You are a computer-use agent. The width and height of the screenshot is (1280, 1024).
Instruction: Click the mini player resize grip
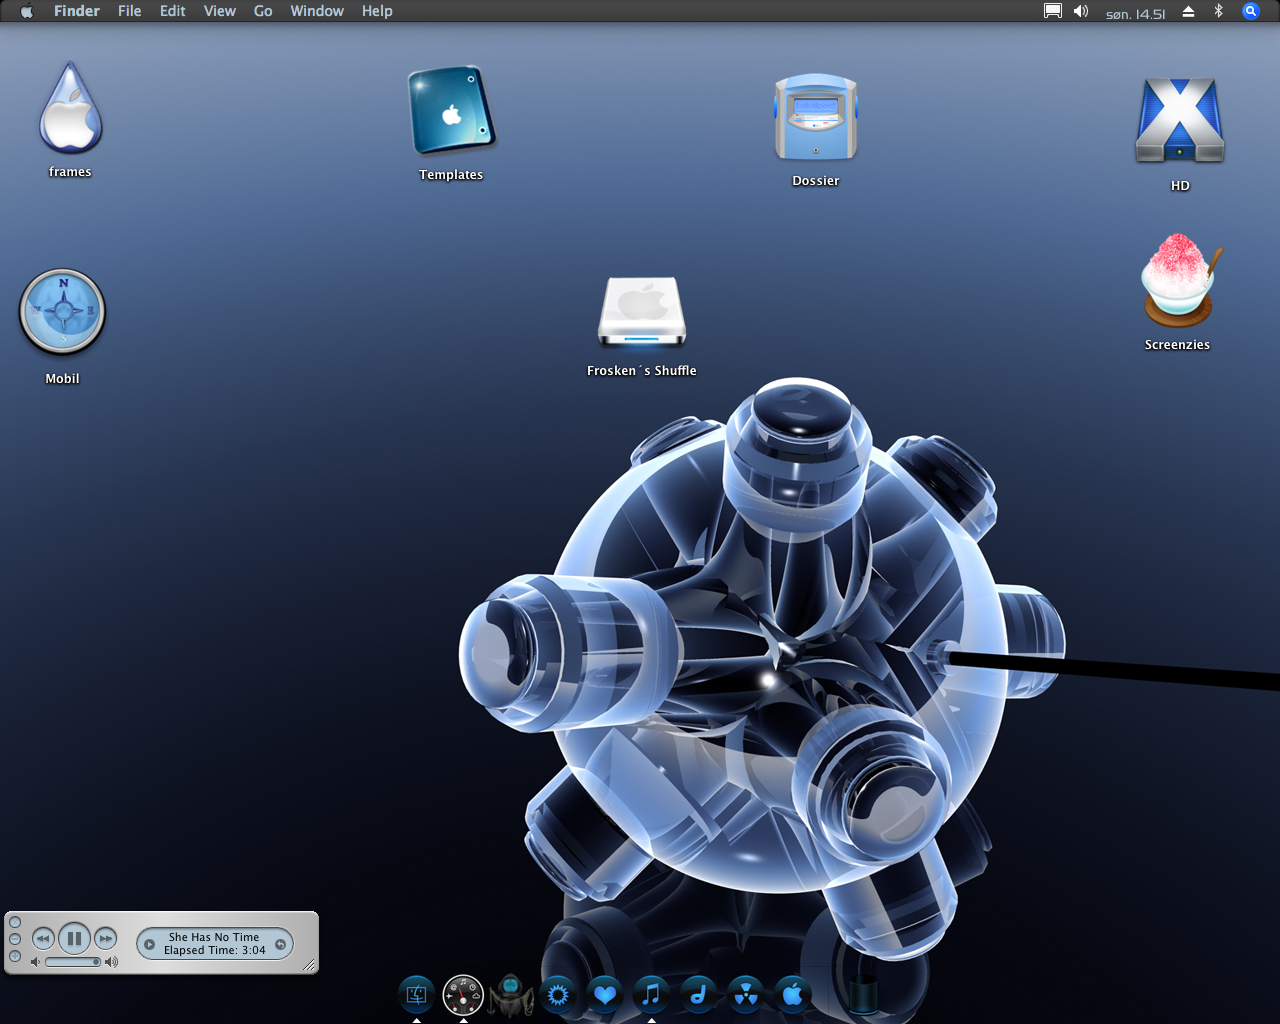pyautogui.click(x=309, y=965)
